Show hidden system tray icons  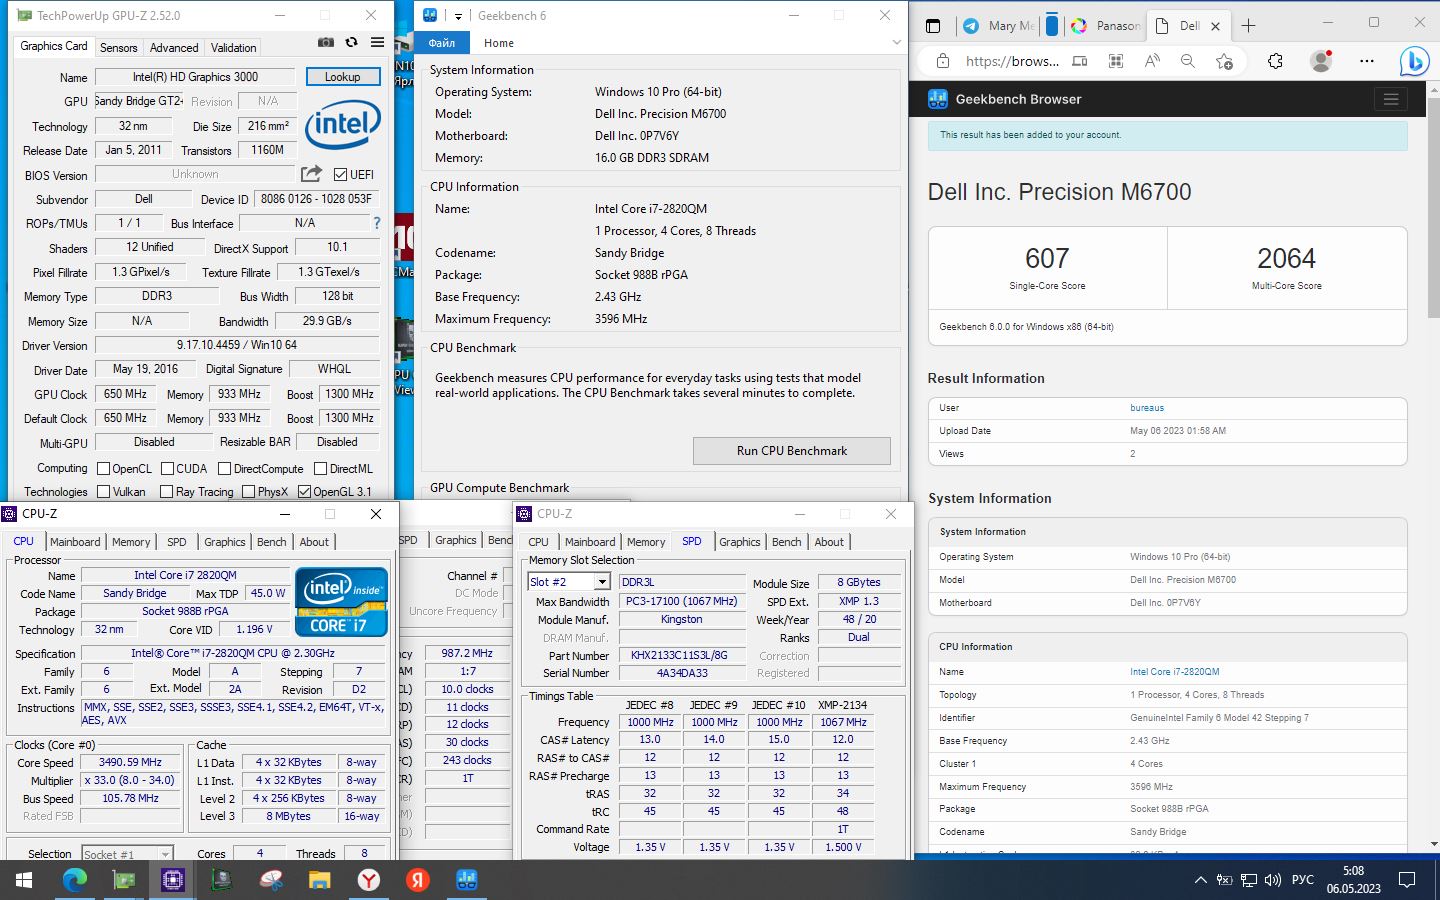(1200, 880)
